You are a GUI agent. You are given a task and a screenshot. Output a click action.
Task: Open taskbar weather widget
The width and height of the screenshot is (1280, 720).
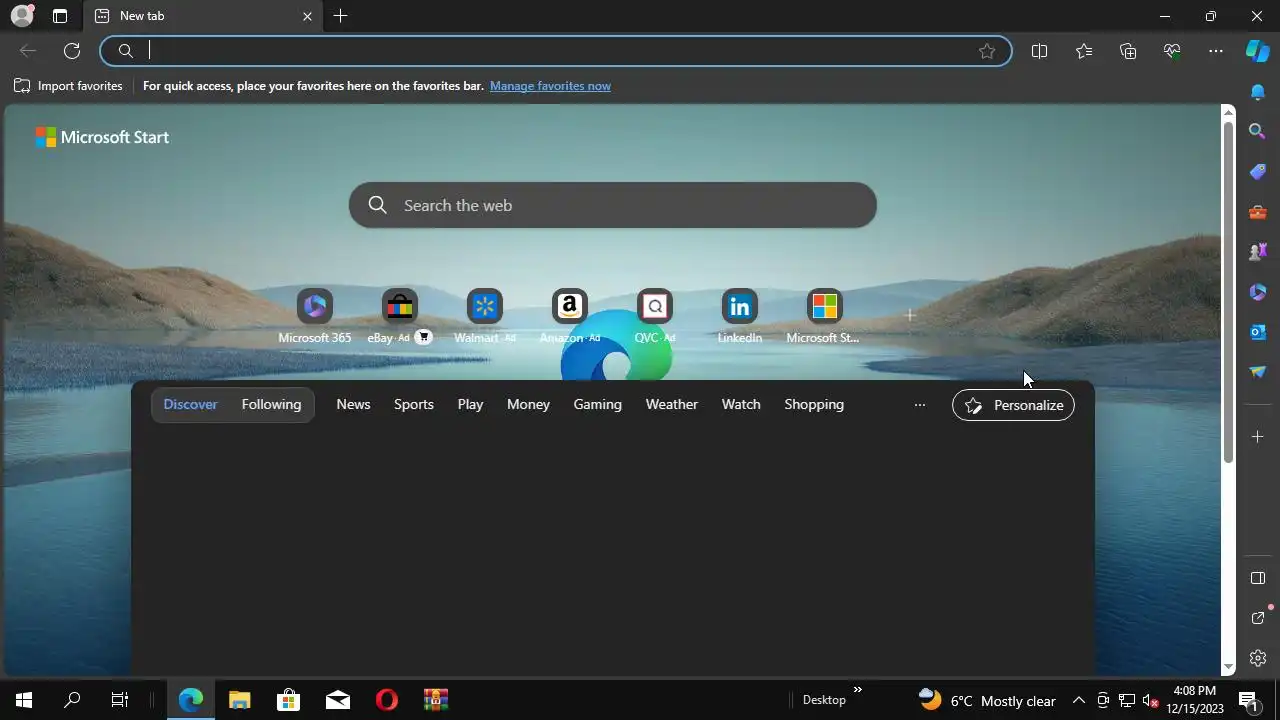coord(987,700)
